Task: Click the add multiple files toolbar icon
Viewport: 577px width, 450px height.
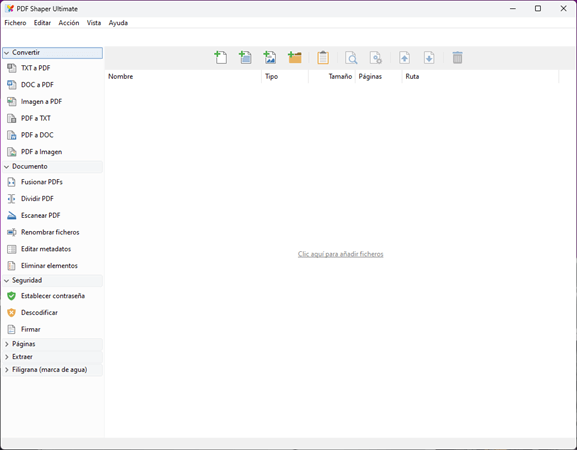Action: click(x=245, y=58)
